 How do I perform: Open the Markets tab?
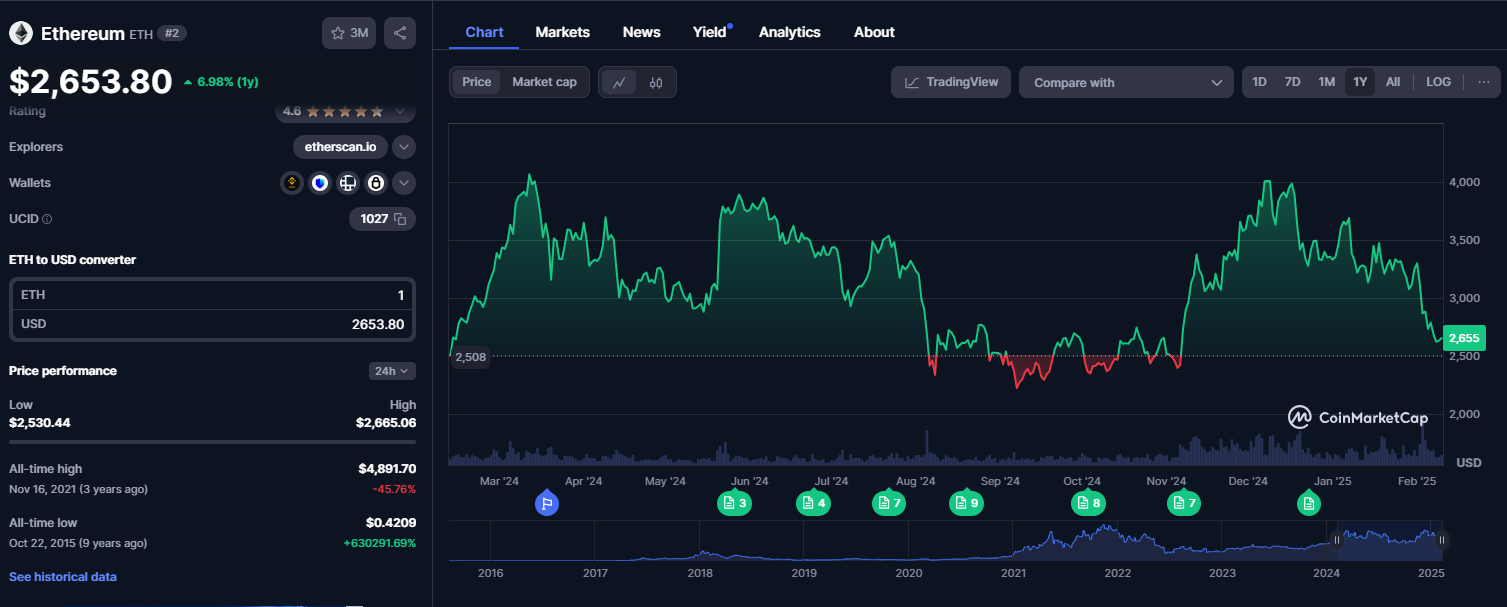coord(563,32)
